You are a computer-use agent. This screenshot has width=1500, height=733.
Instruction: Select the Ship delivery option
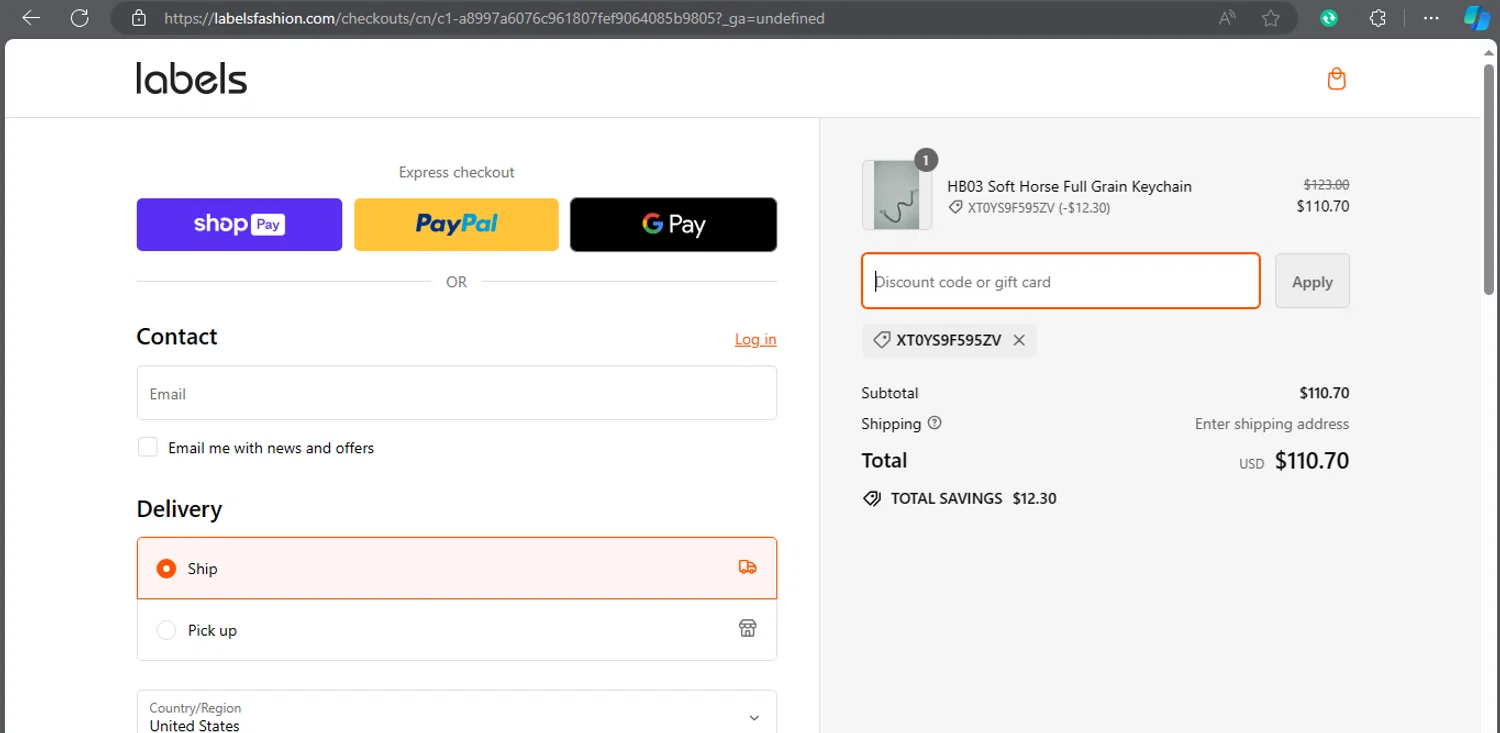click(x=167, y=569)
